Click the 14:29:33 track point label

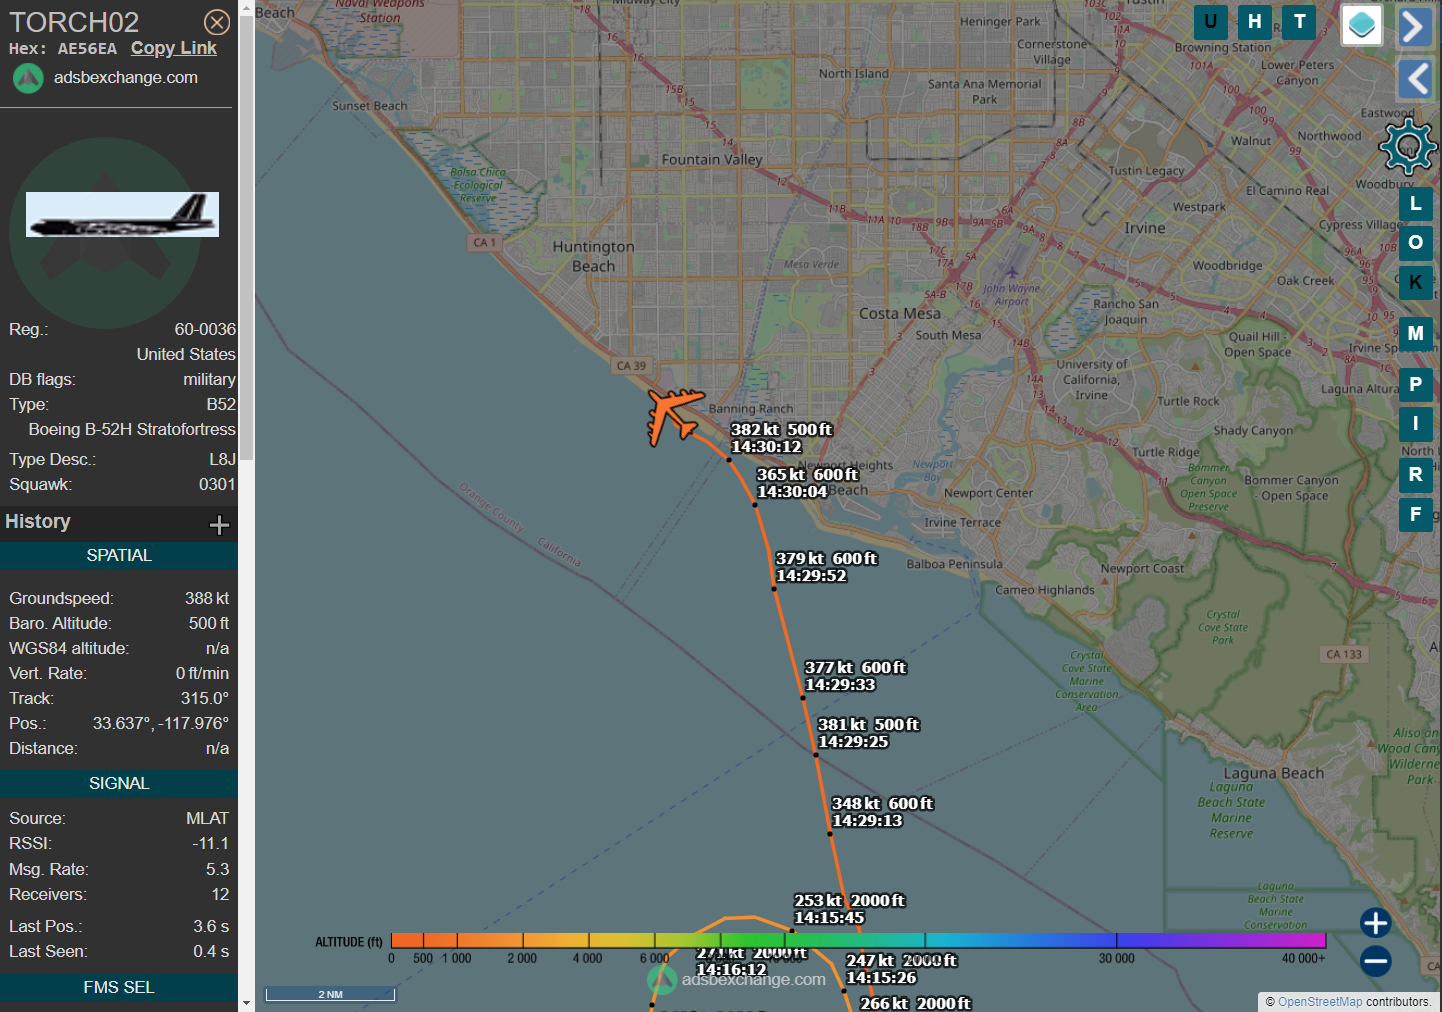click(x=855, y=676)
